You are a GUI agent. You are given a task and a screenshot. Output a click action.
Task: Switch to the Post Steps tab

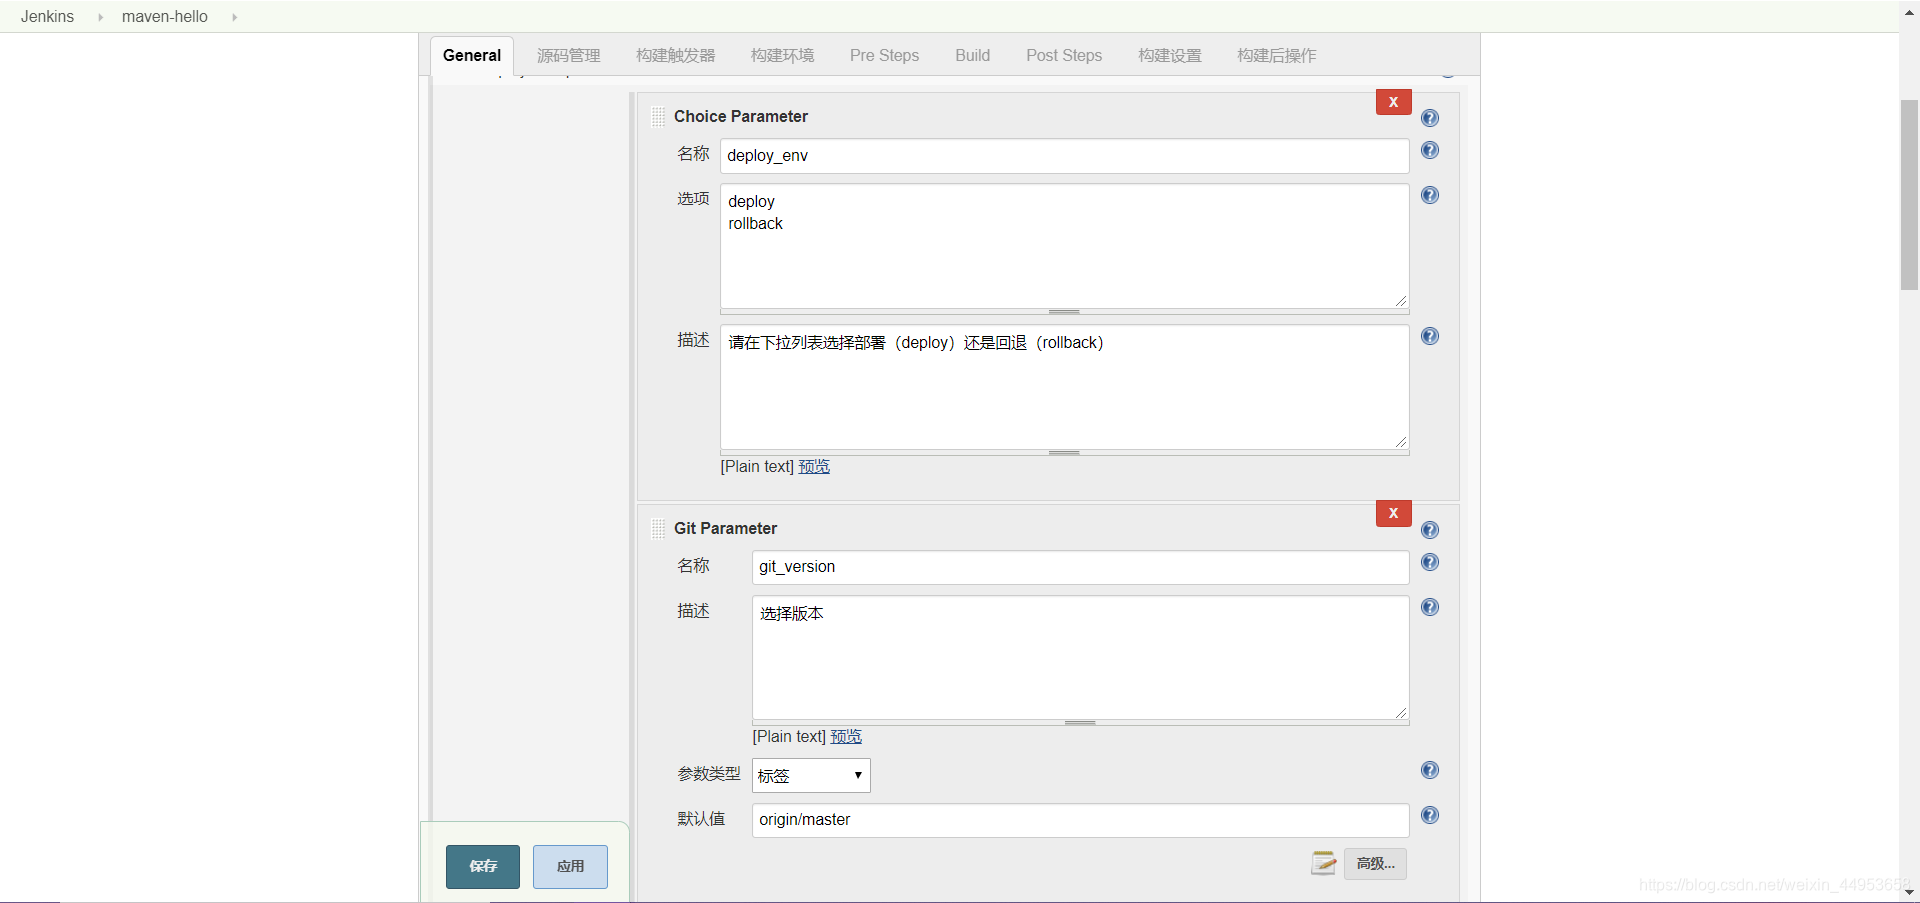(1064, 56)
